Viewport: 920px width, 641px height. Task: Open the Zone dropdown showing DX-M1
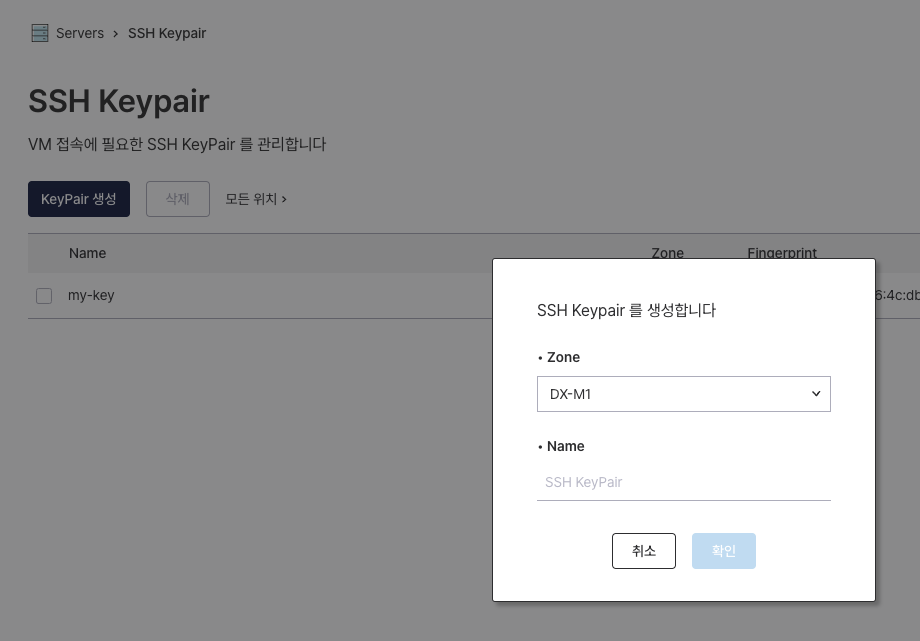tap(684, 393)
